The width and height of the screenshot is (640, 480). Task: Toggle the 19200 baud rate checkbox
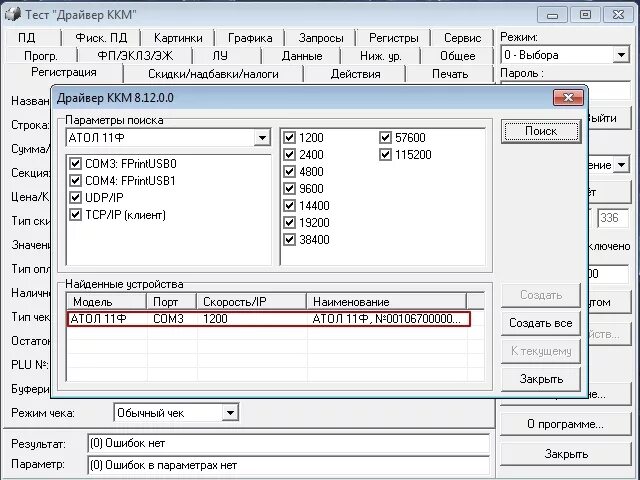[x=289, y=222]
